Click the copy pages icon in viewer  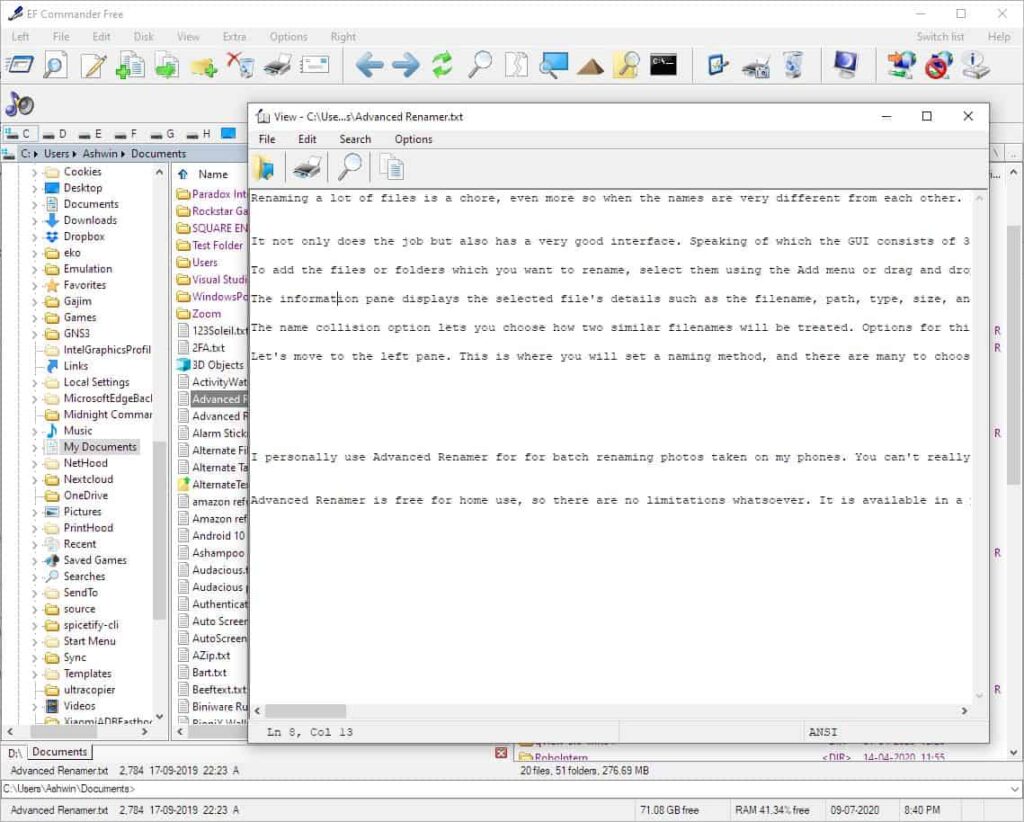coord(392,168)
